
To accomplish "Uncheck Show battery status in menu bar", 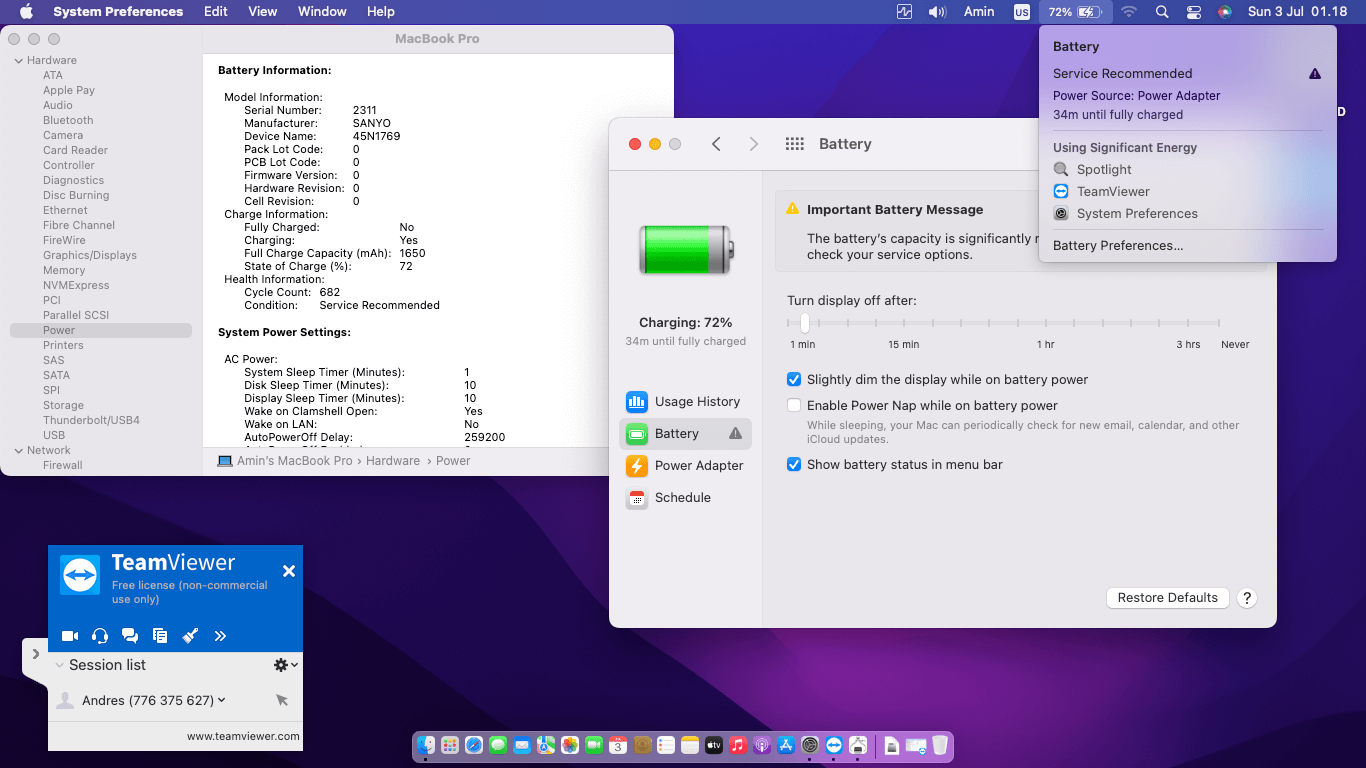I will (794, 465).
